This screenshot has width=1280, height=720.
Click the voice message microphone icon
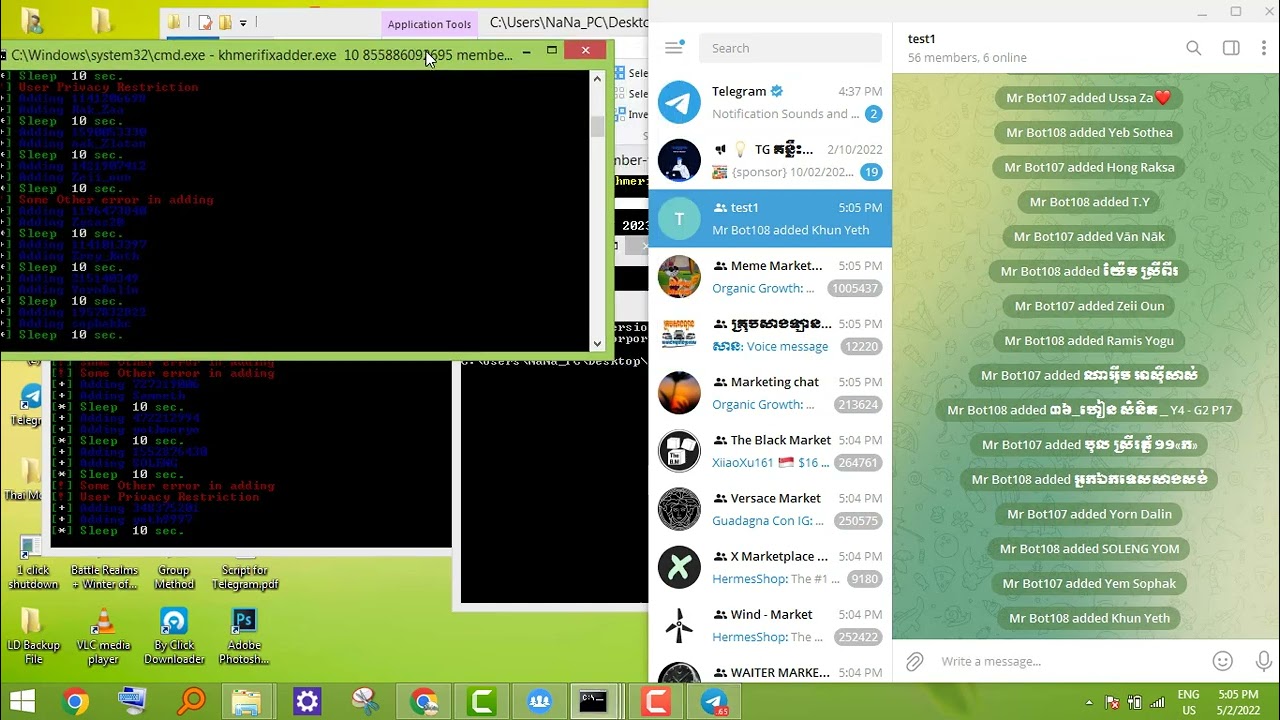pyautogui.click(x=1263, y=661)
